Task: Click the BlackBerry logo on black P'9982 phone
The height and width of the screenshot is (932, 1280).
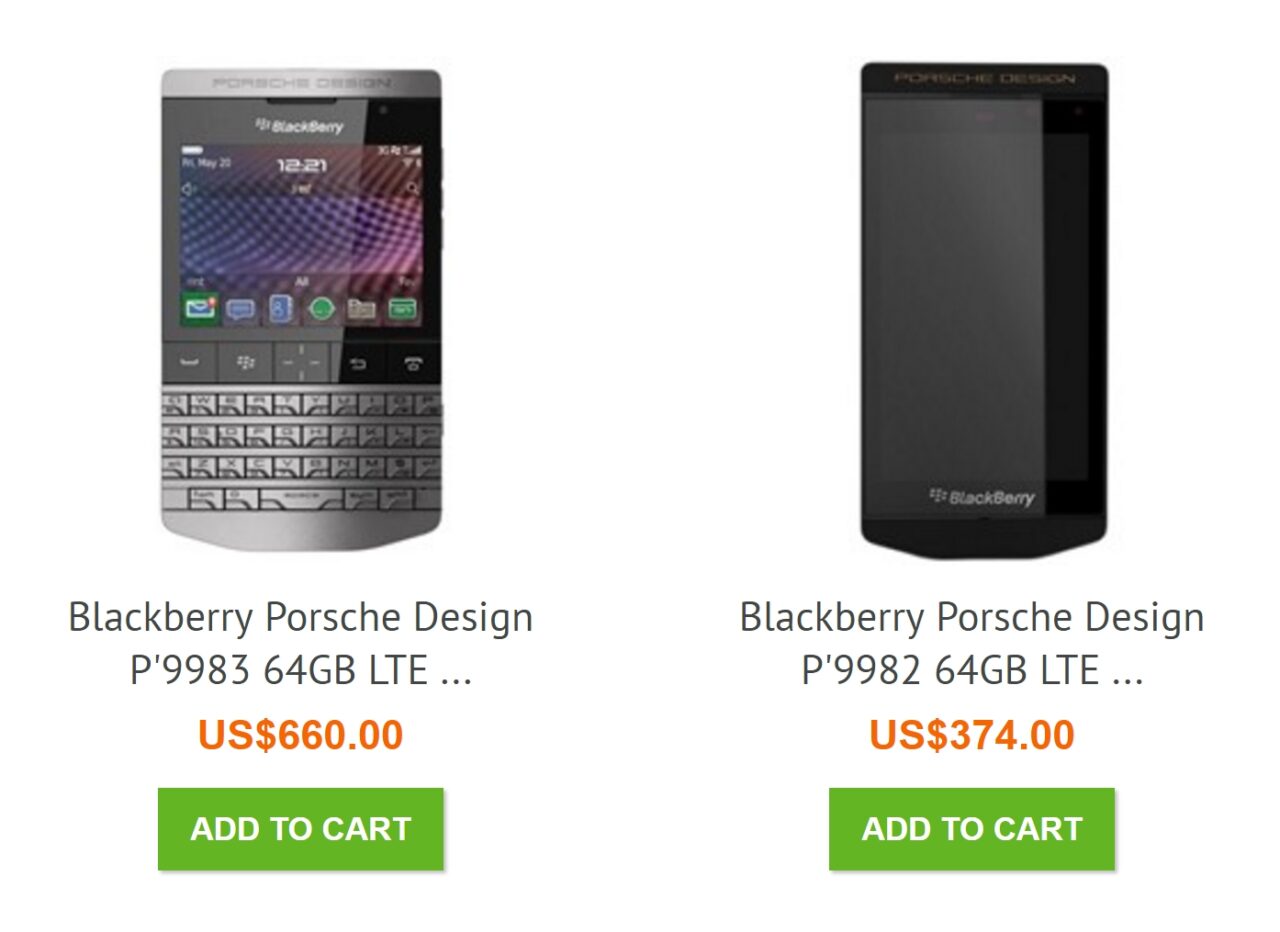Action: [982, 497]
